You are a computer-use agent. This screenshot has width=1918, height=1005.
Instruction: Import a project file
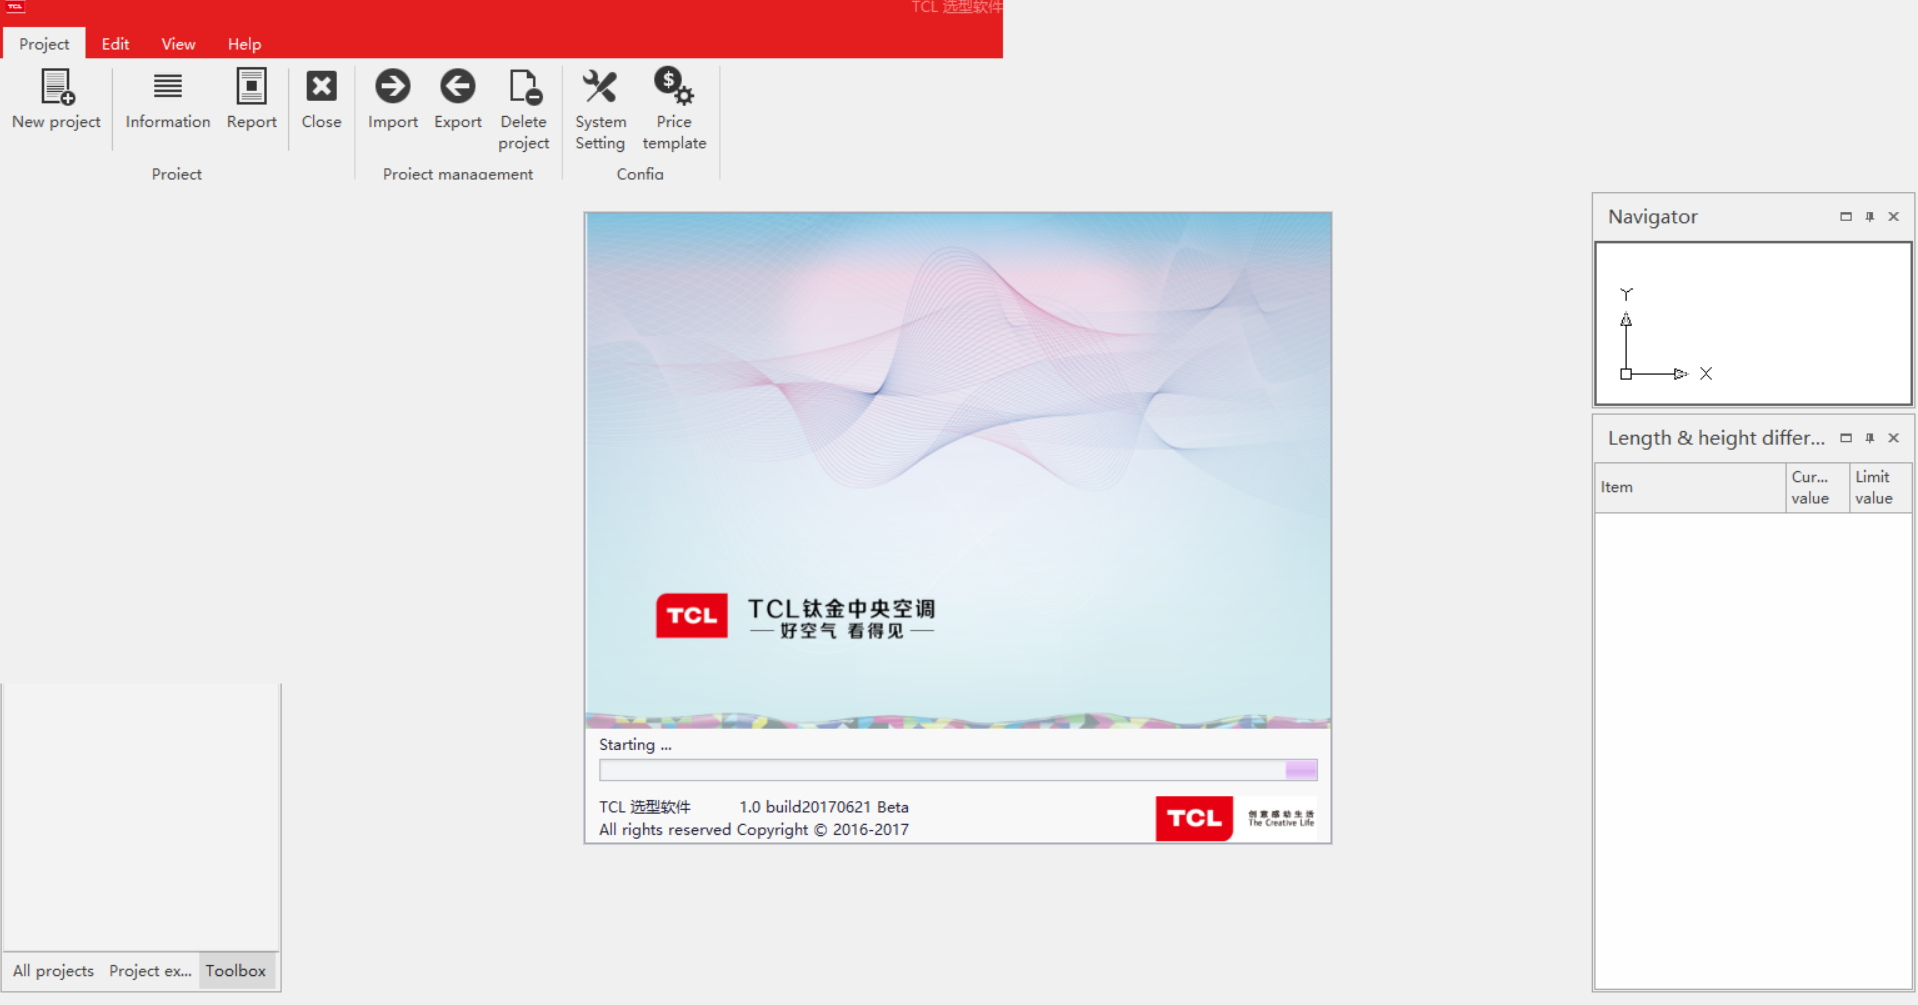tap(392, 99)
